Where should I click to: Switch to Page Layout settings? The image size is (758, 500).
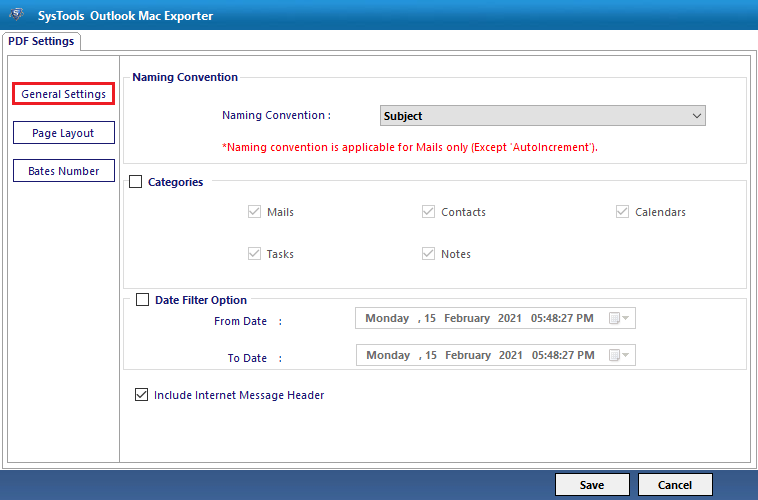(x=63, y=132)
